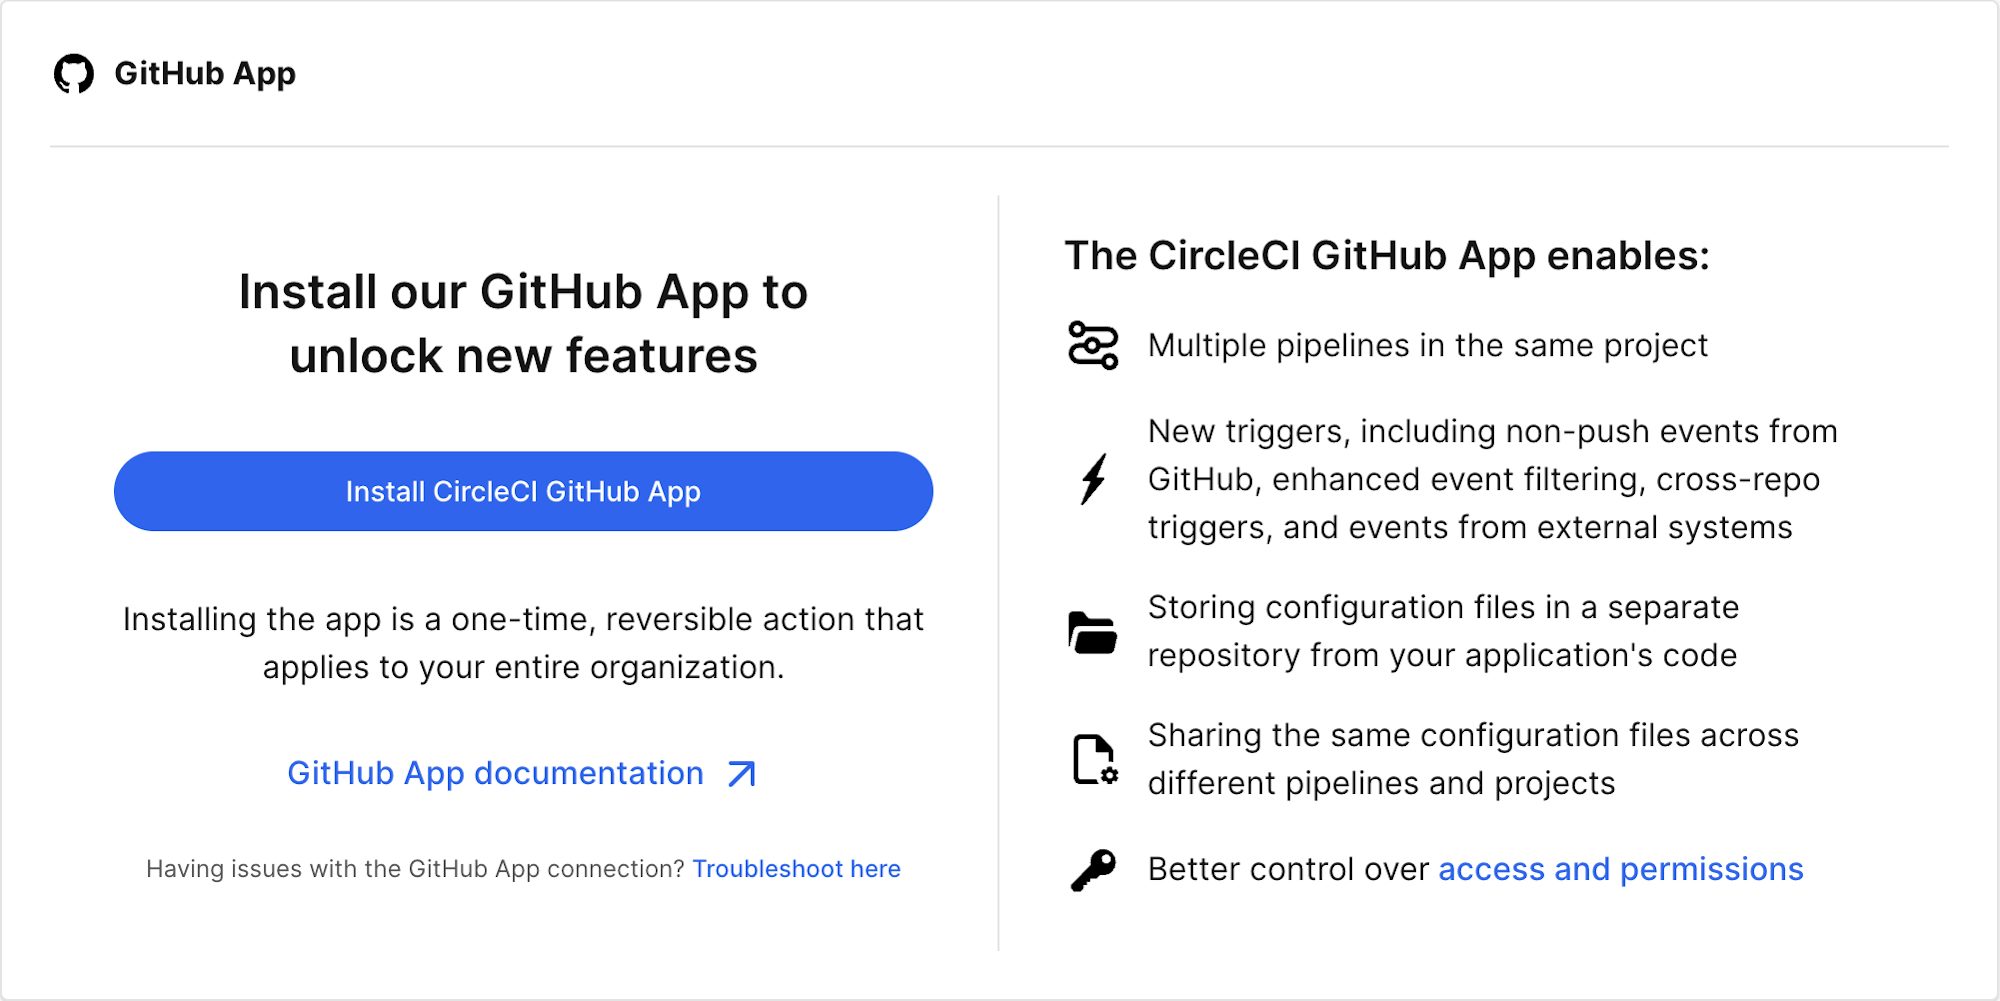Click the 'New triggers' feature description
This screenshot has width=2000, height=1001.
pyautogui.click(x=1492, y=480)
